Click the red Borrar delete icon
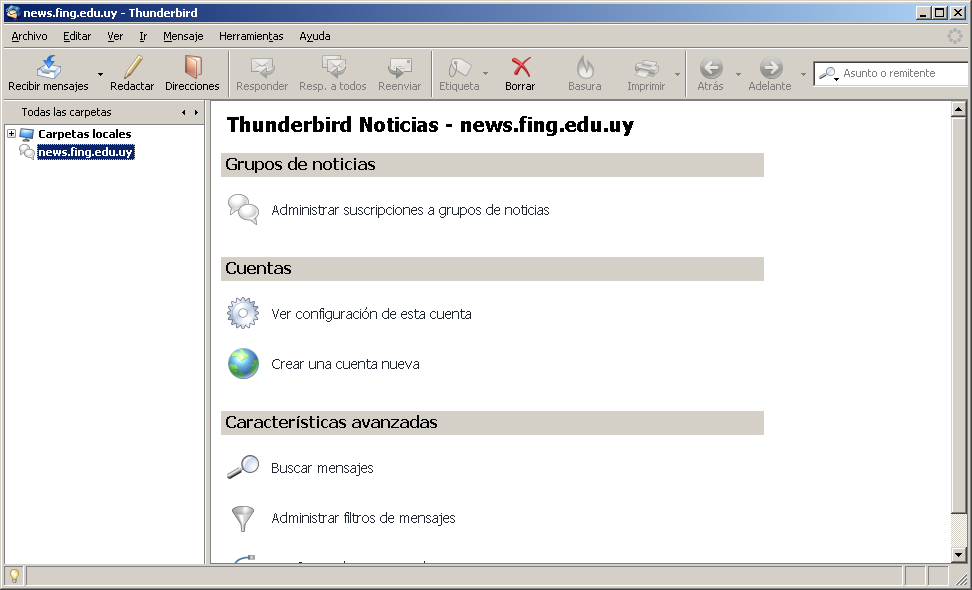972x590 pixels. point(521,67)
